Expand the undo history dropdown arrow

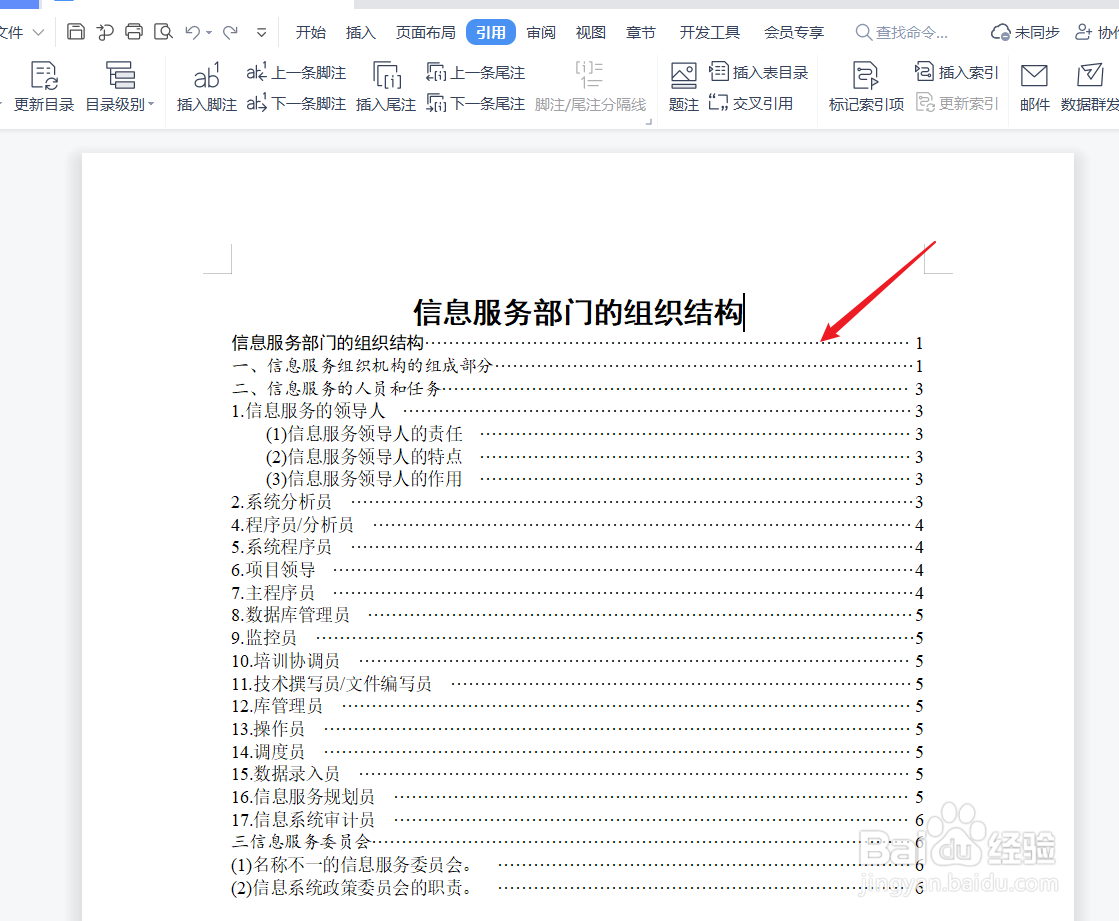point(207,31)
